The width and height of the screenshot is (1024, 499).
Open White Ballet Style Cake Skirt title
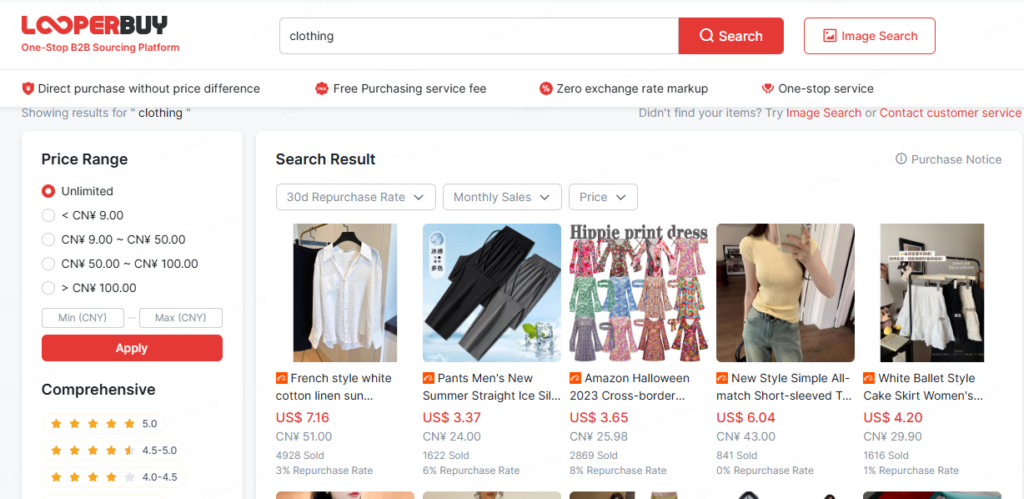coord(923,387)
